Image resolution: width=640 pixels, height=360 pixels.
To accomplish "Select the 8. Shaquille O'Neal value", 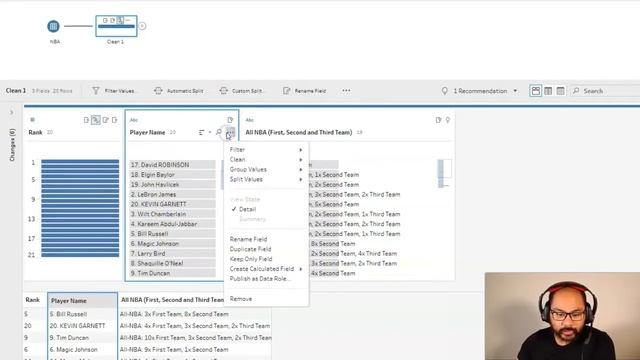I will point(172,263).
